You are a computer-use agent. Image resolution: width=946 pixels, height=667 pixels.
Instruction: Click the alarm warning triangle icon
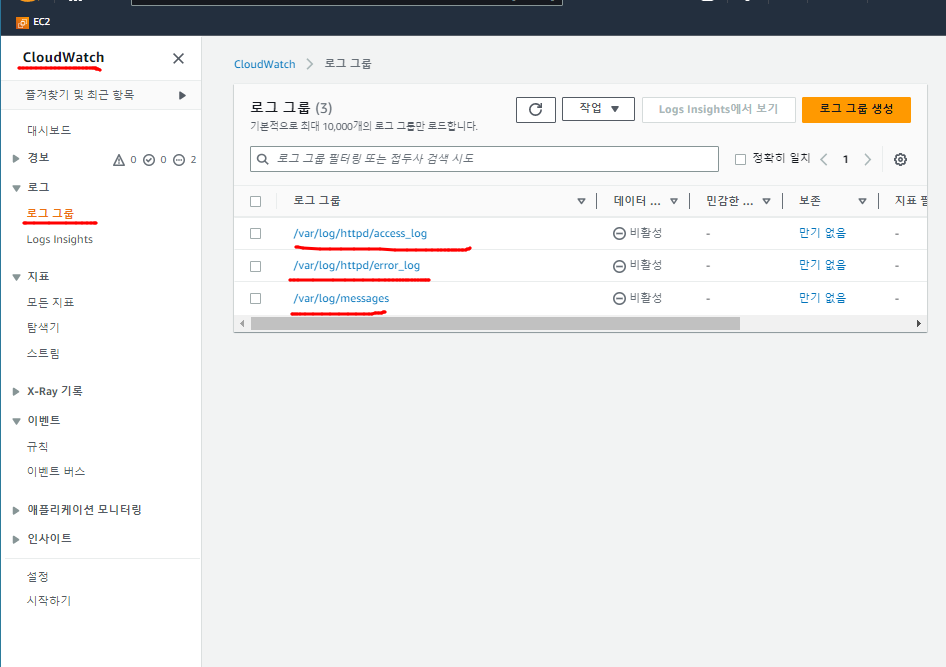(119, 160)
